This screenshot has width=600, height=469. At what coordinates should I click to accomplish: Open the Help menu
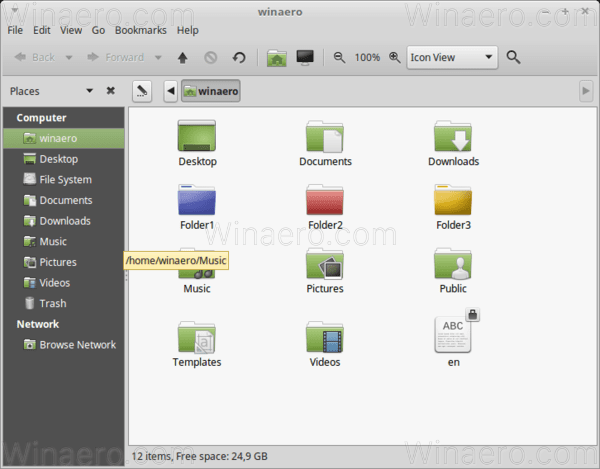coord(188,30)
